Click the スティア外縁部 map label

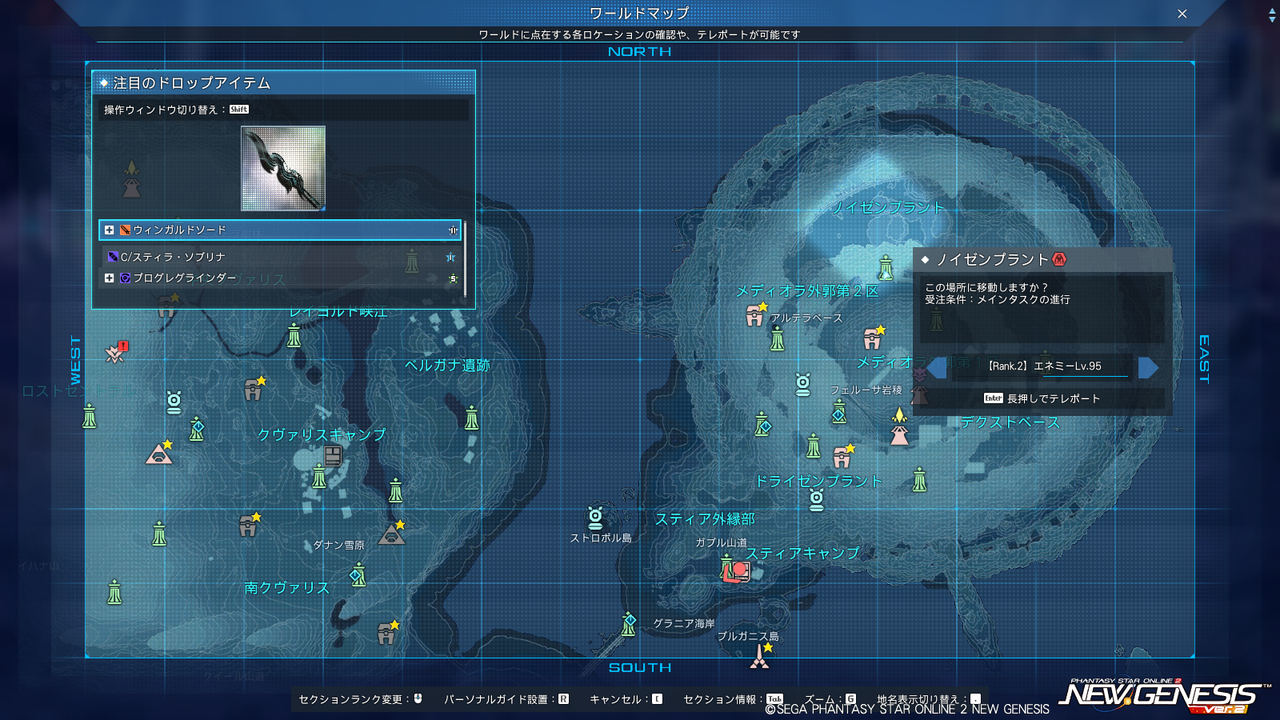click(x=705, y=519)
